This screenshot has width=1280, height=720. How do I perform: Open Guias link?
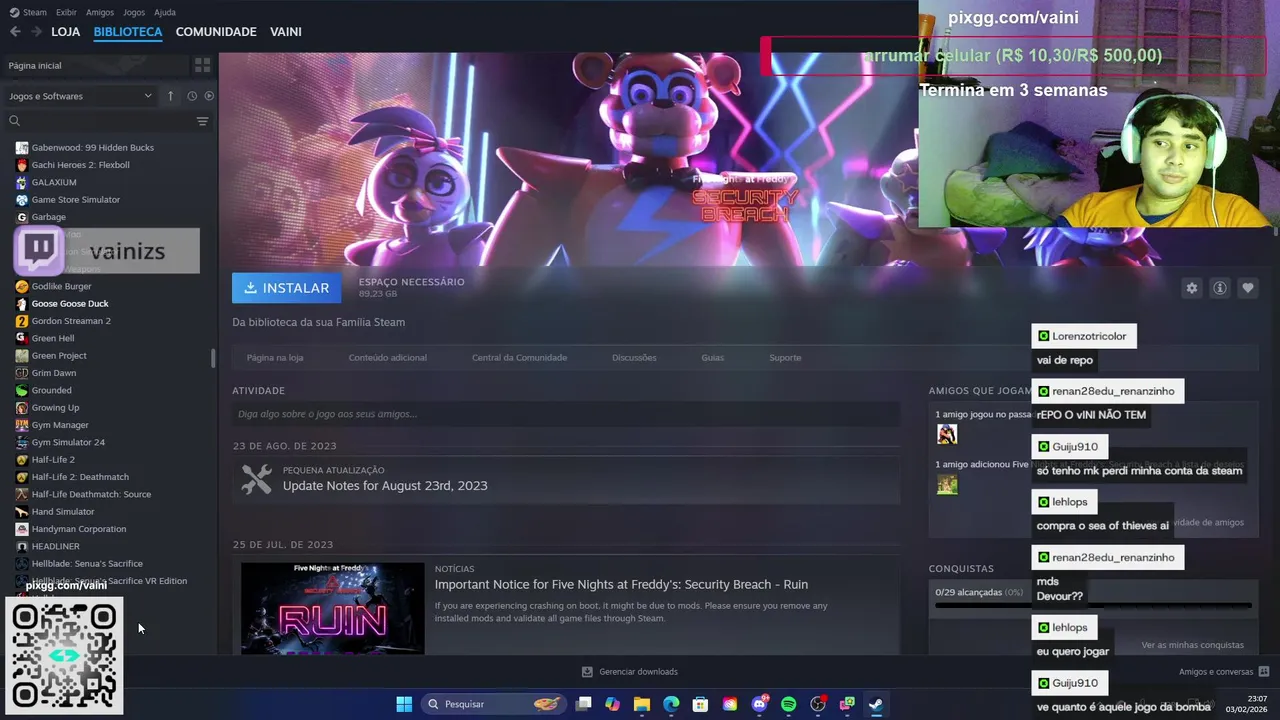[713, 358]
